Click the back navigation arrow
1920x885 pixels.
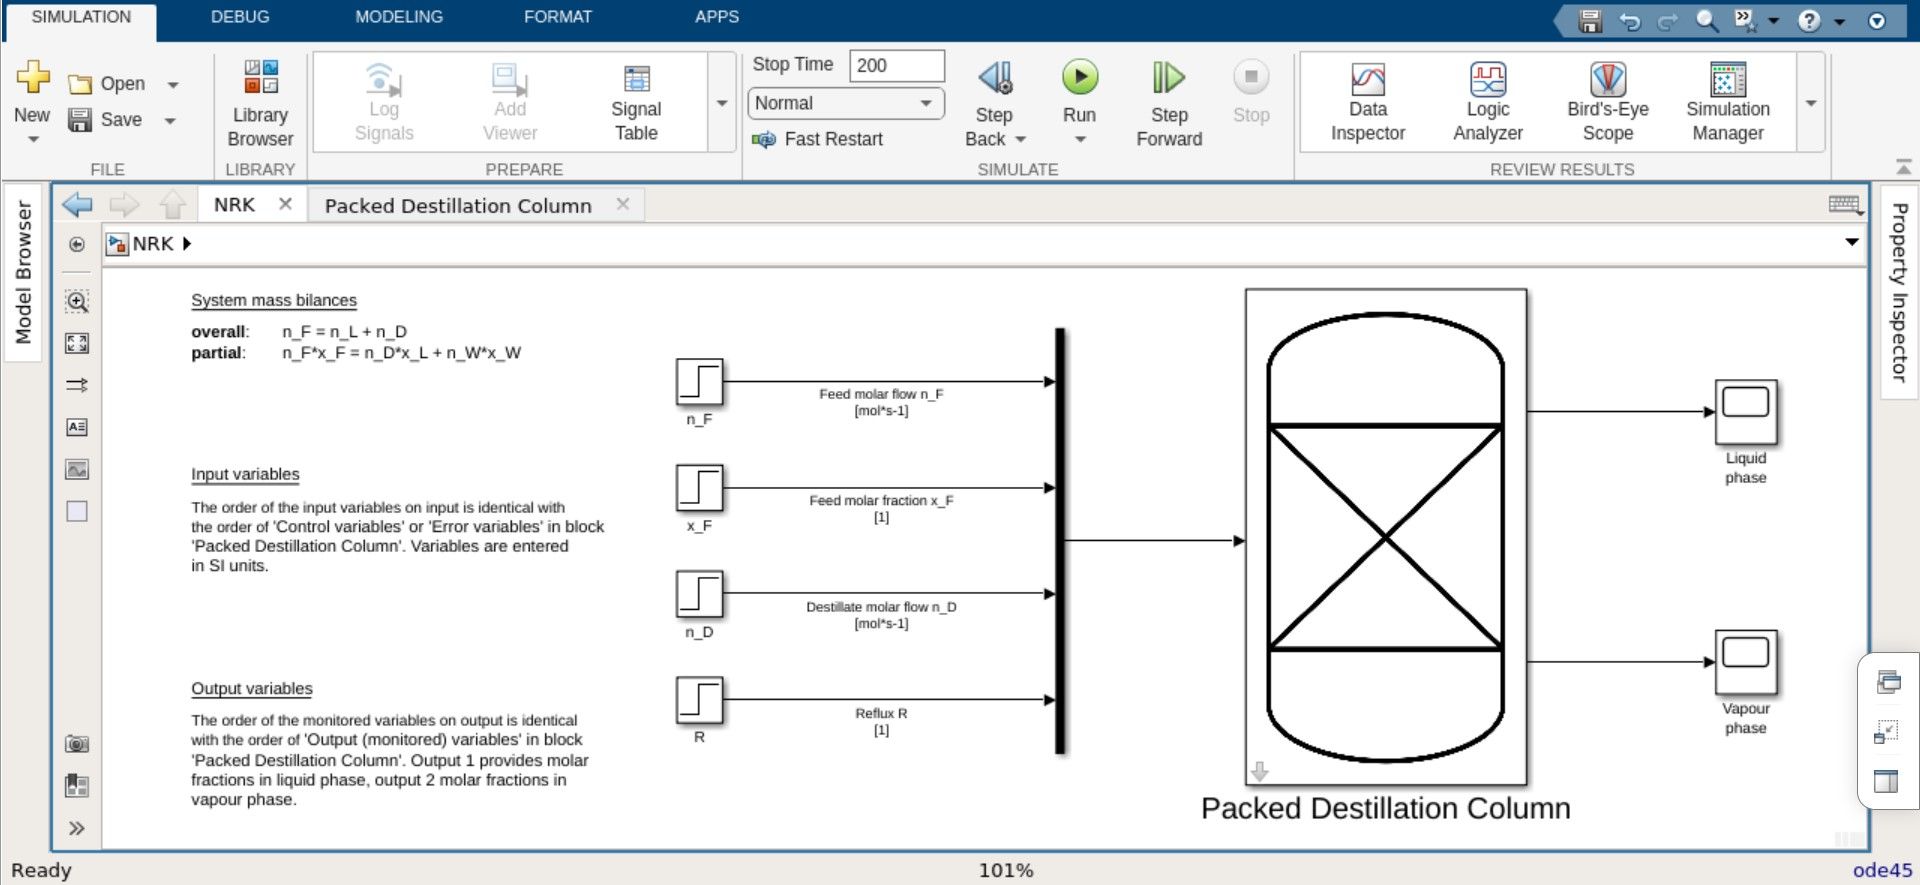[x=77, y=205]
